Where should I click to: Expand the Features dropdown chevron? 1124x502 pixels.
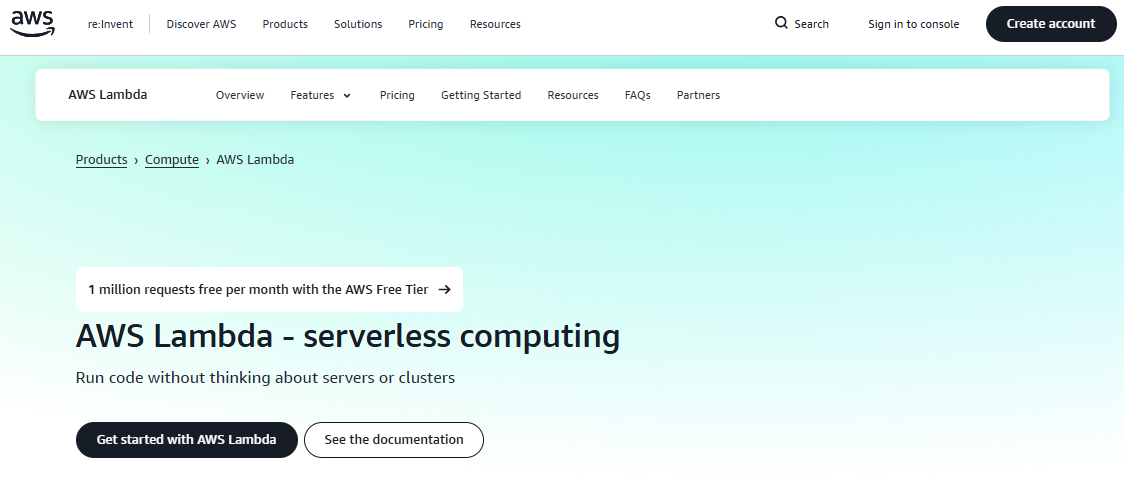pos(347,95)
